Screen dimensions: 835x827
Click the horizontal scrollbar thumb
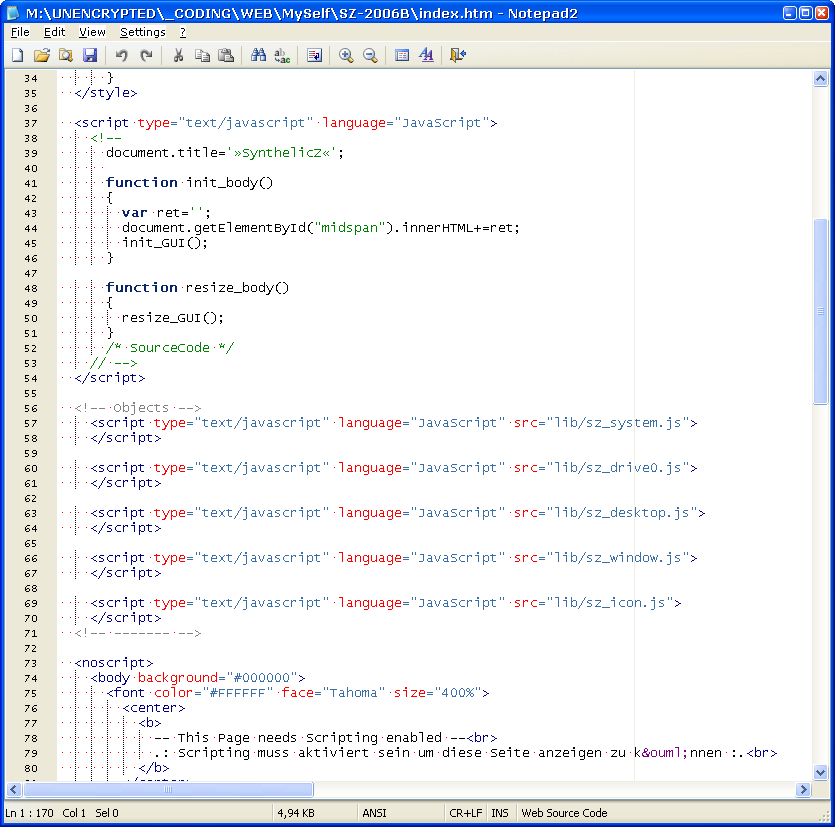click(x=168, y=789)
